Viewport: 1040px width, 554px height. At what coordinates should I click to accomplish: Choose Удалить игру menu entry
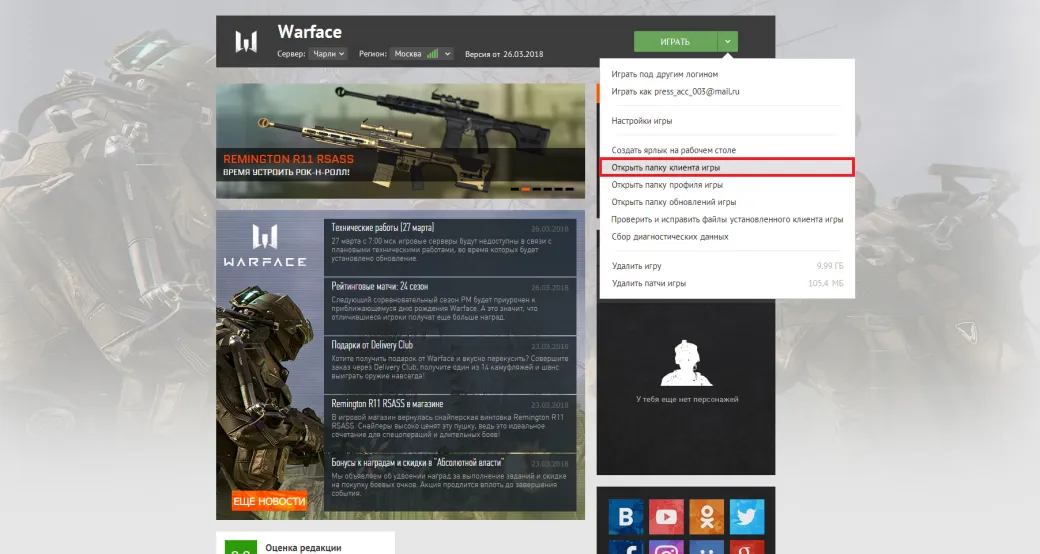pos(636,265)
